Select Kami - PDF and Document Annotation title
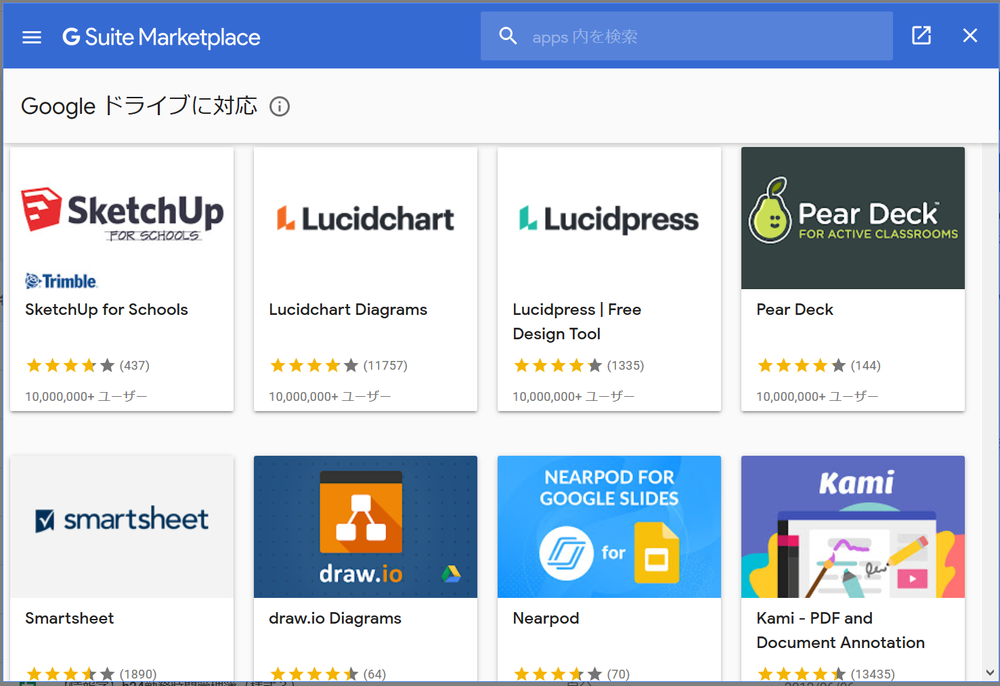 pos(840,630)
